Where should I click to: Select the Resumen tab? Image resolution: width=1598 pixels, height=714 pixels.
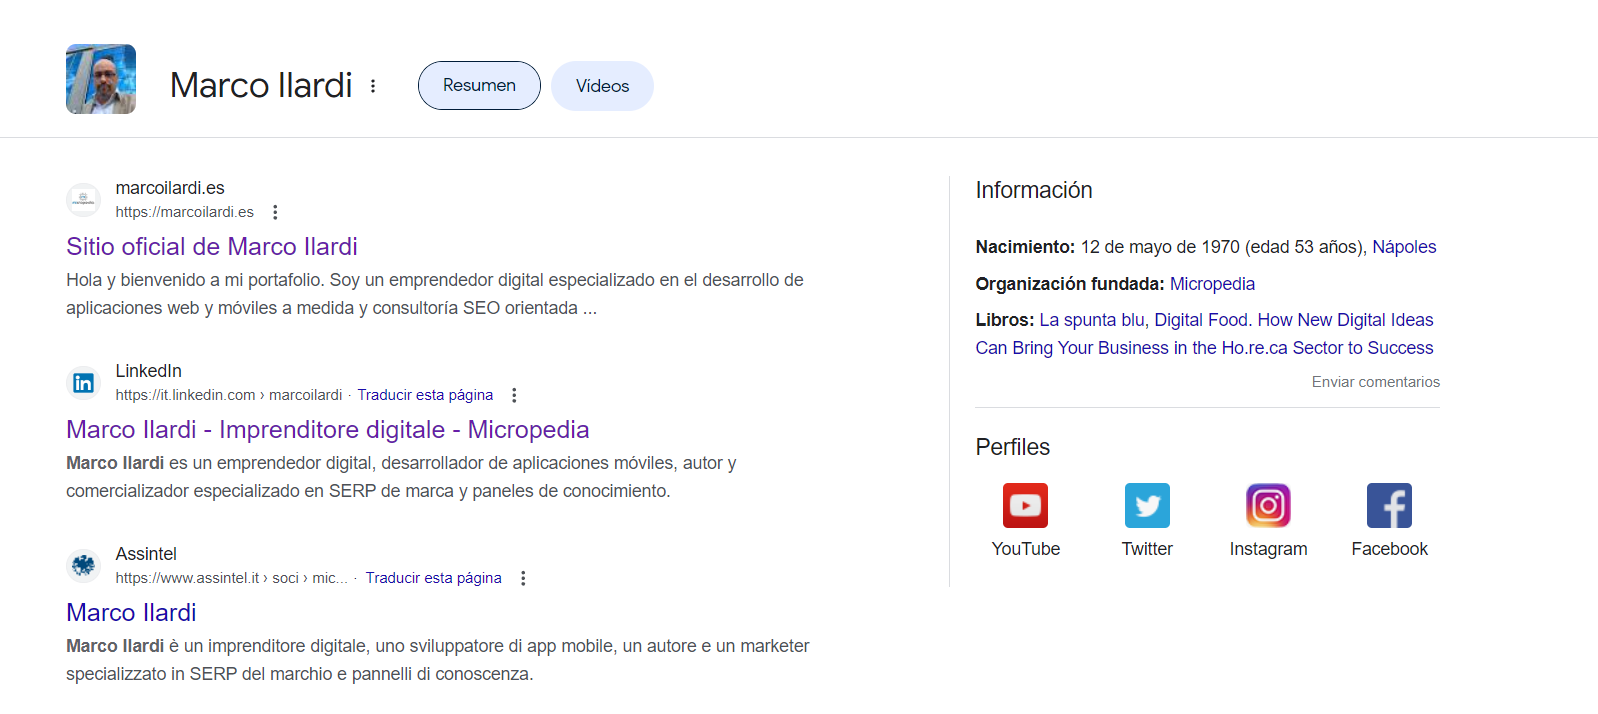tap(479, 86)
